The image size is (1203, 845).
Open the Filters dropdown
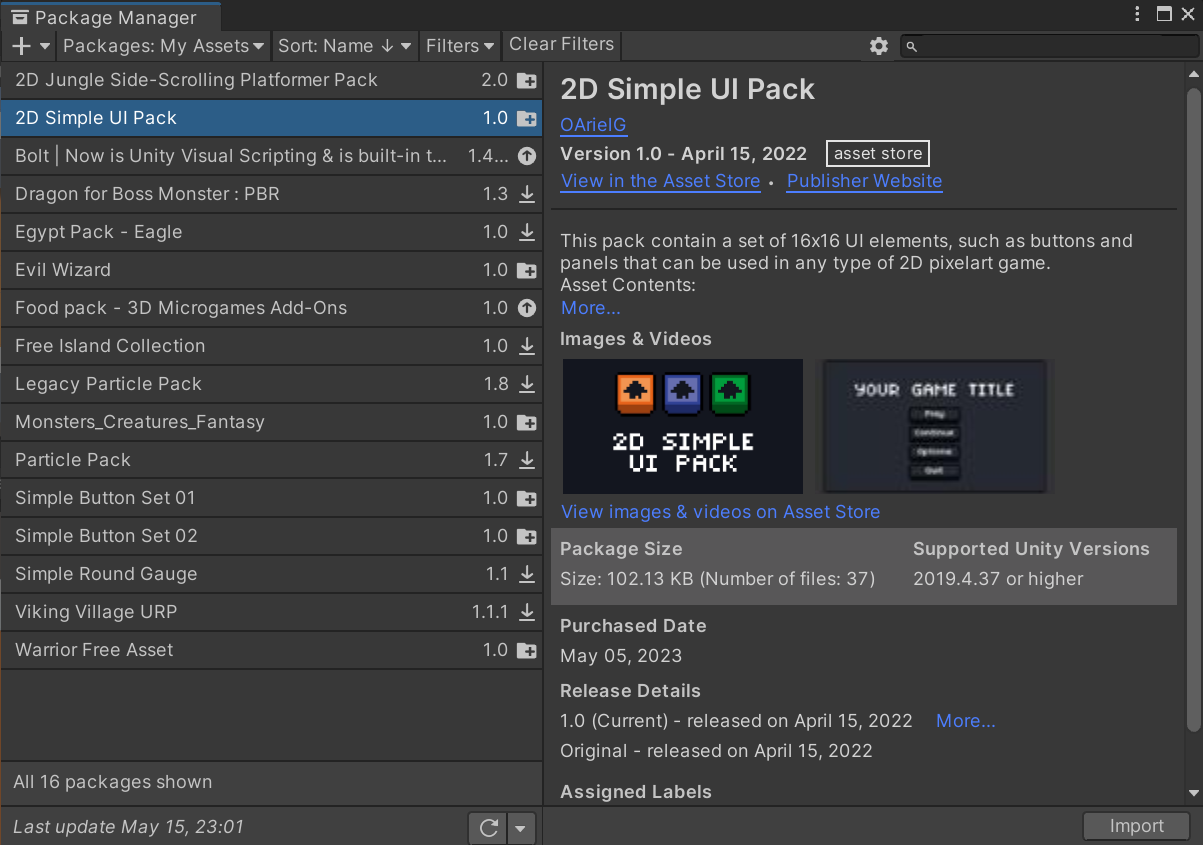click(x=460, y=46)
